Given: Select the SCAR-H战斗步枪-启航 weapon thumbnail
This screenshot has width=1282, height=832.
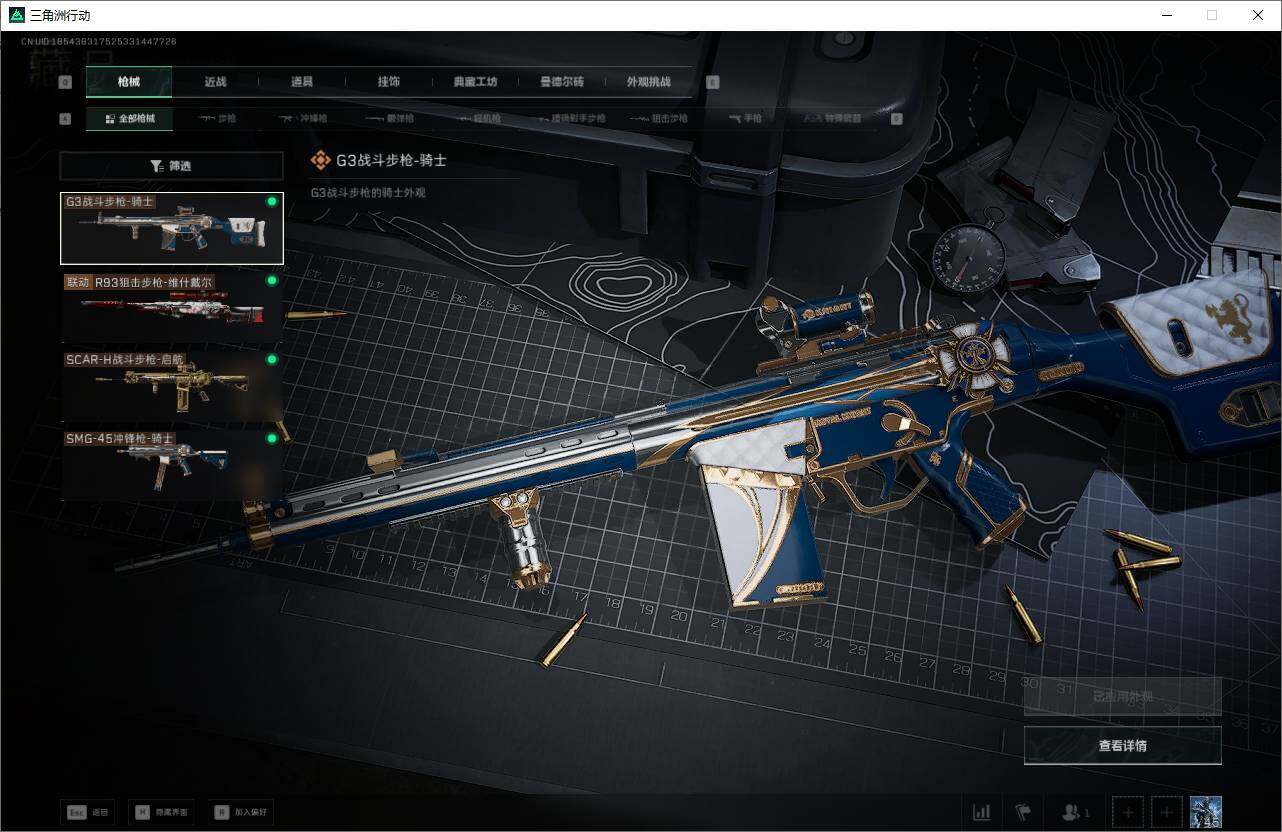Looking at the screenshot, I should [x=171, y=384].
